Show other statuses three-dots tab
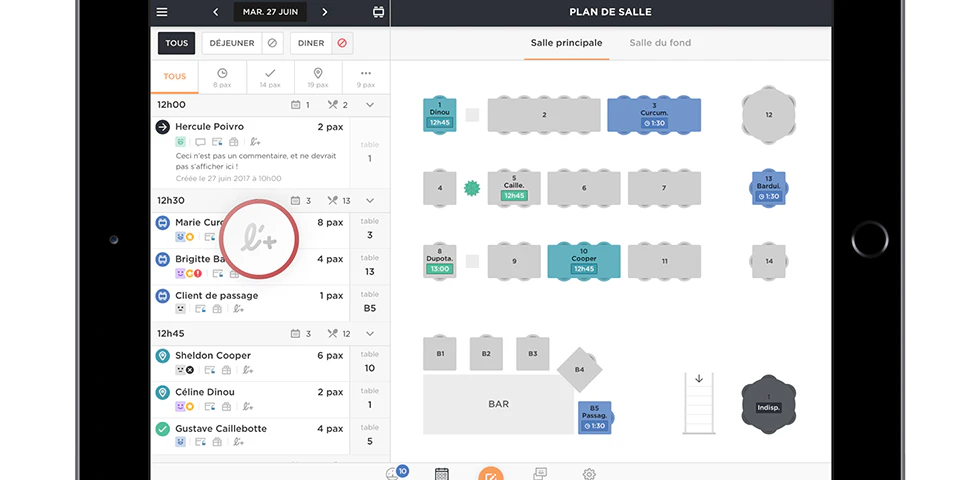 366,78
